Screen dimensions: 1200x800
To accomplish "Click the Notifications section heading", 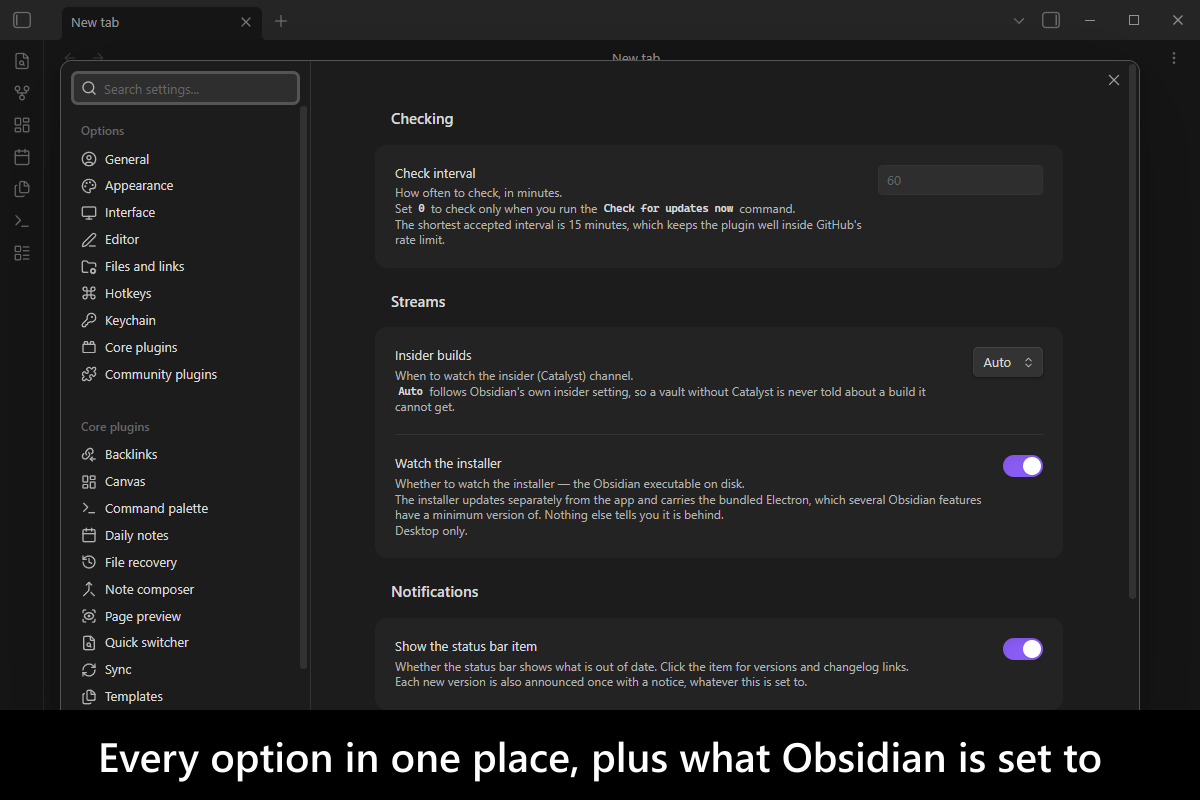I will [x=435, y=592].
